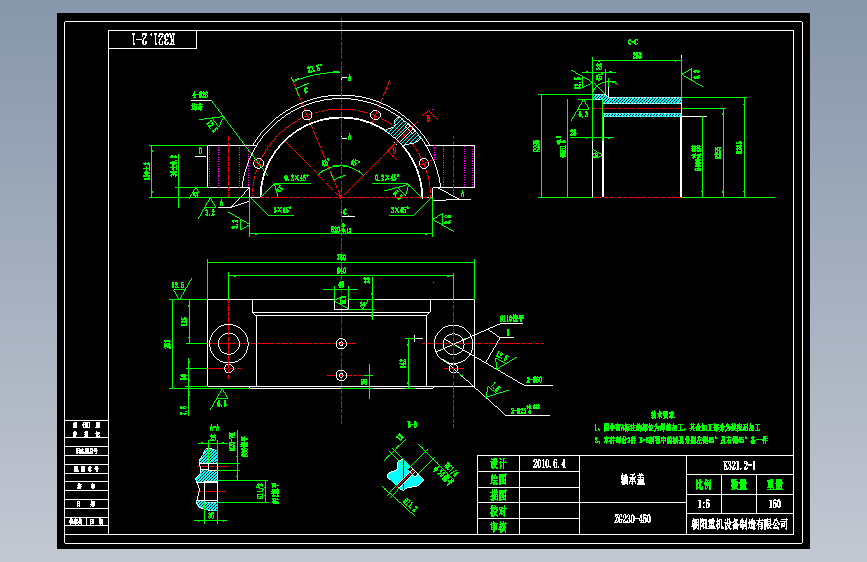The height and width of the screenshot is (562, 867).
Task: Click the mirrored drawing number box at top-left
Action: point(153,39)
